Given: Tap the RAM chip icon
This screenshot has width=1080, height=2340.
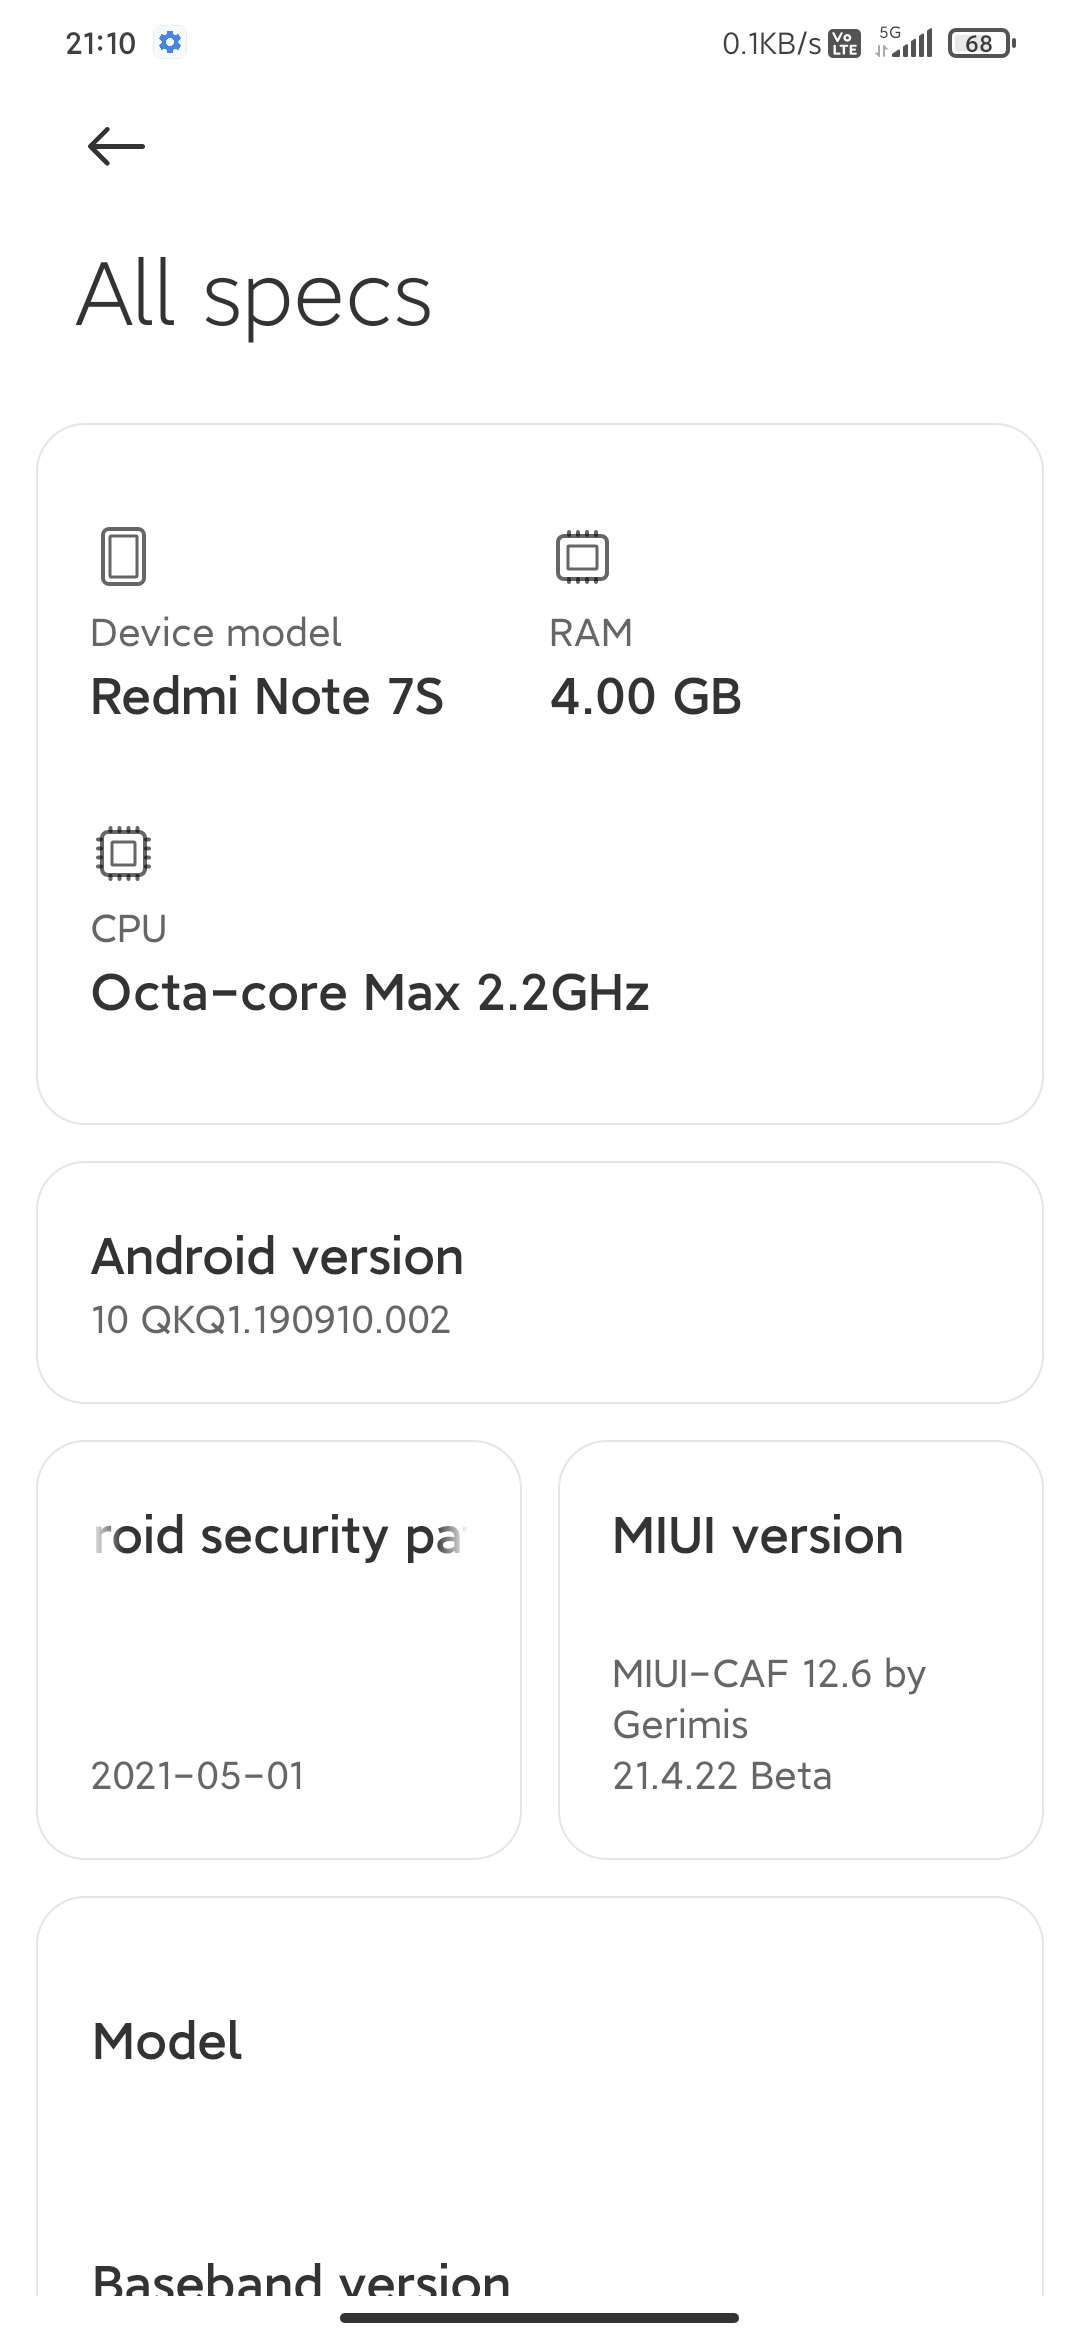Looking at the screenshot, I should (582, 556).
